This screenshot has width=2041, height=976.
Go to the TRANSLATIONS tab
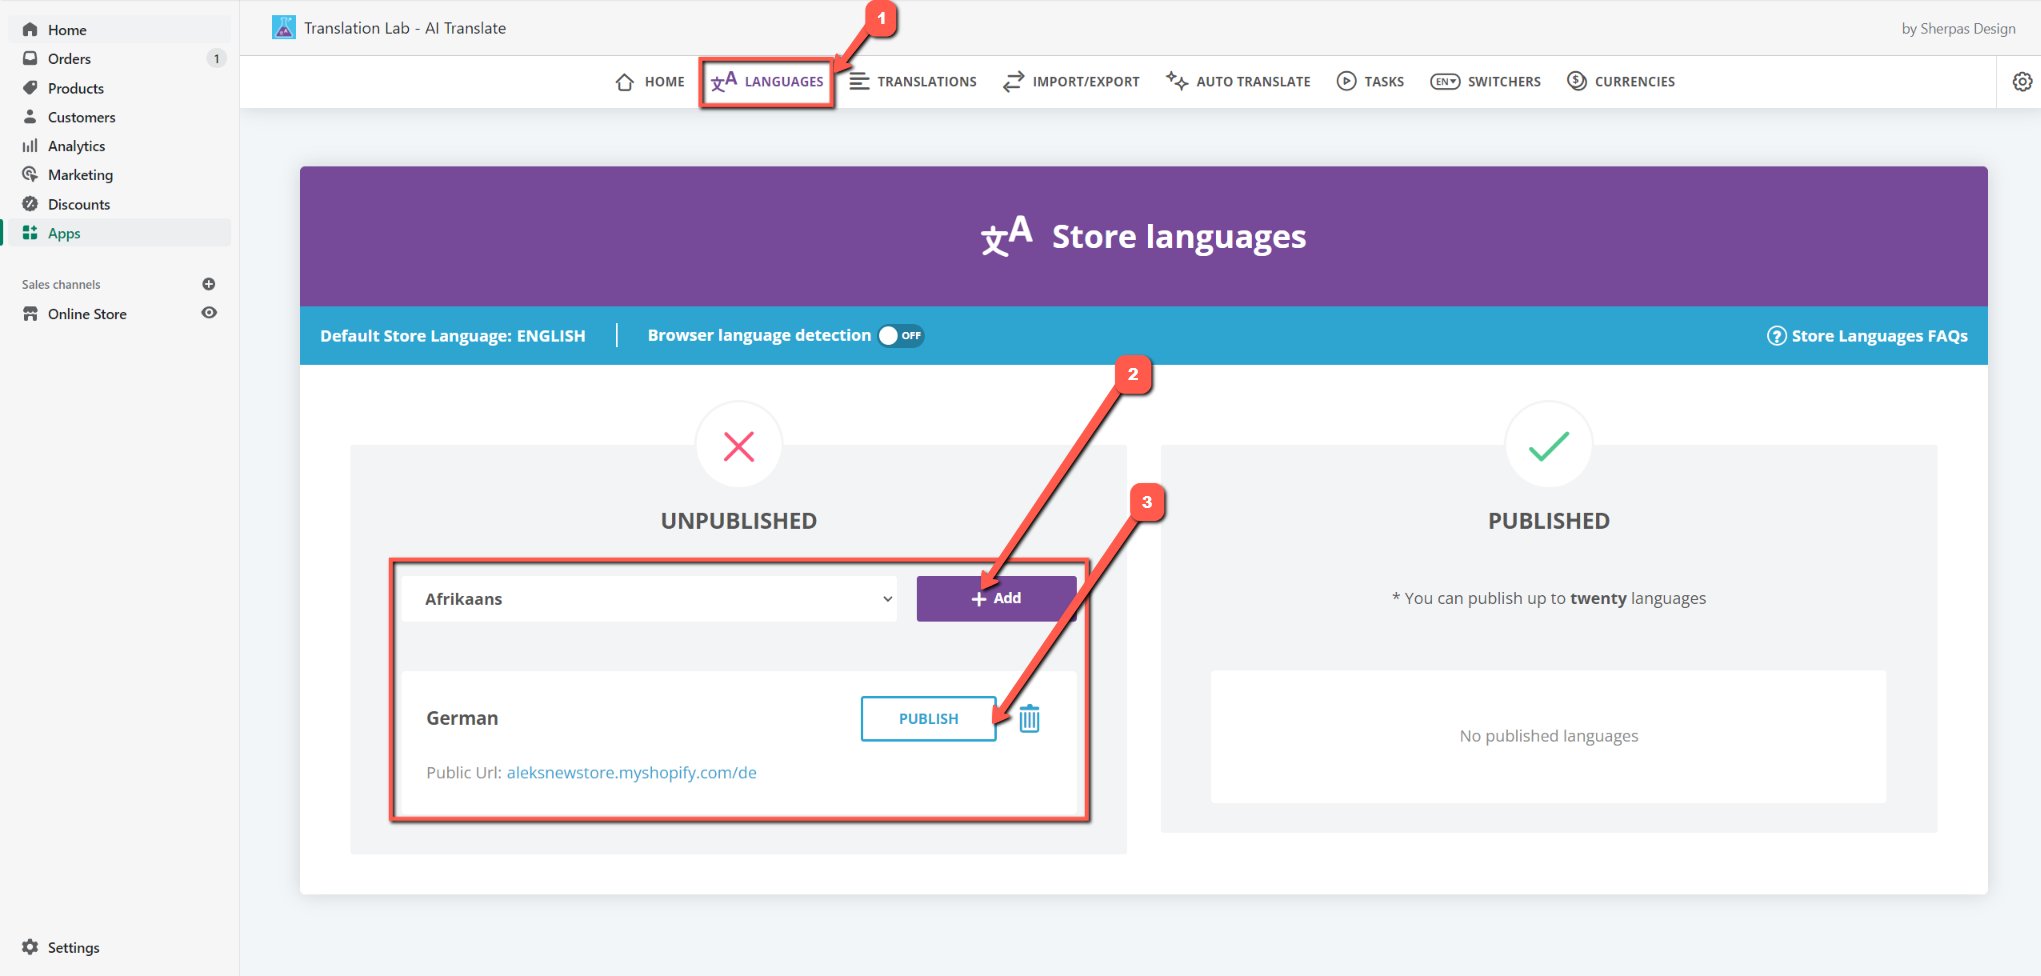coord(913,82)
